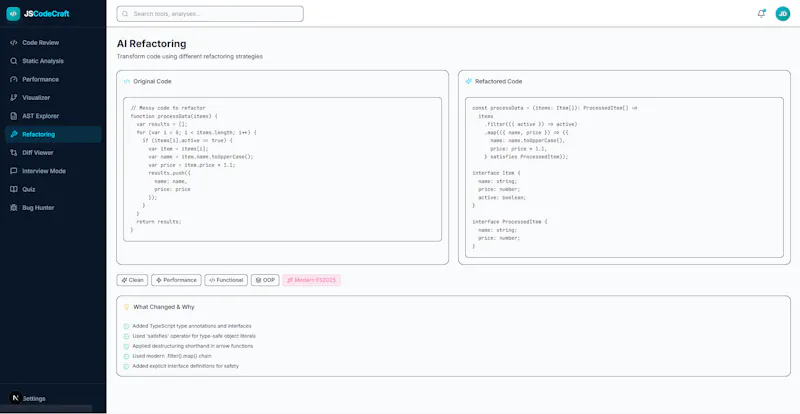Open Static Analysis from the sidebar
This screenshot has height=414, width=800.
[53, 61]
